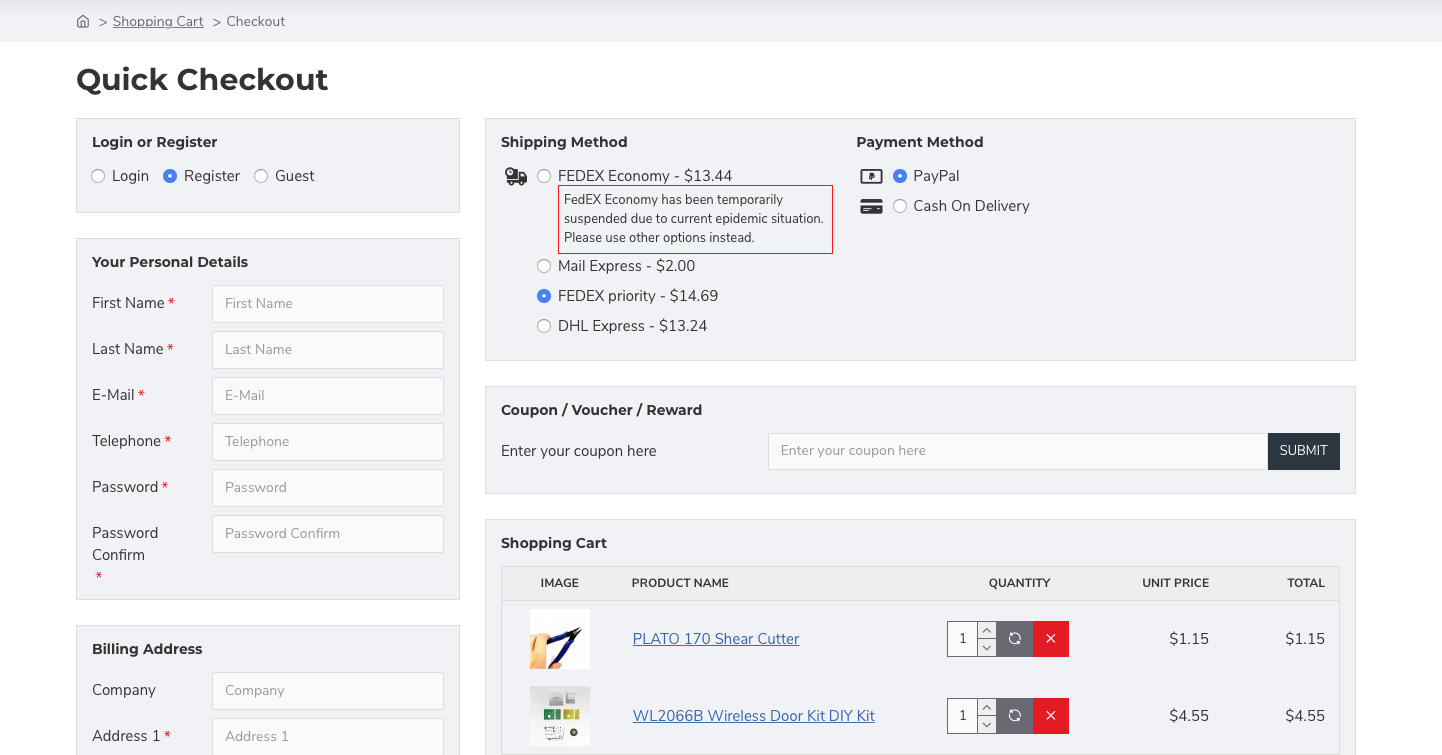Click the Checkout breadcrumb

[x=256, y=21]
